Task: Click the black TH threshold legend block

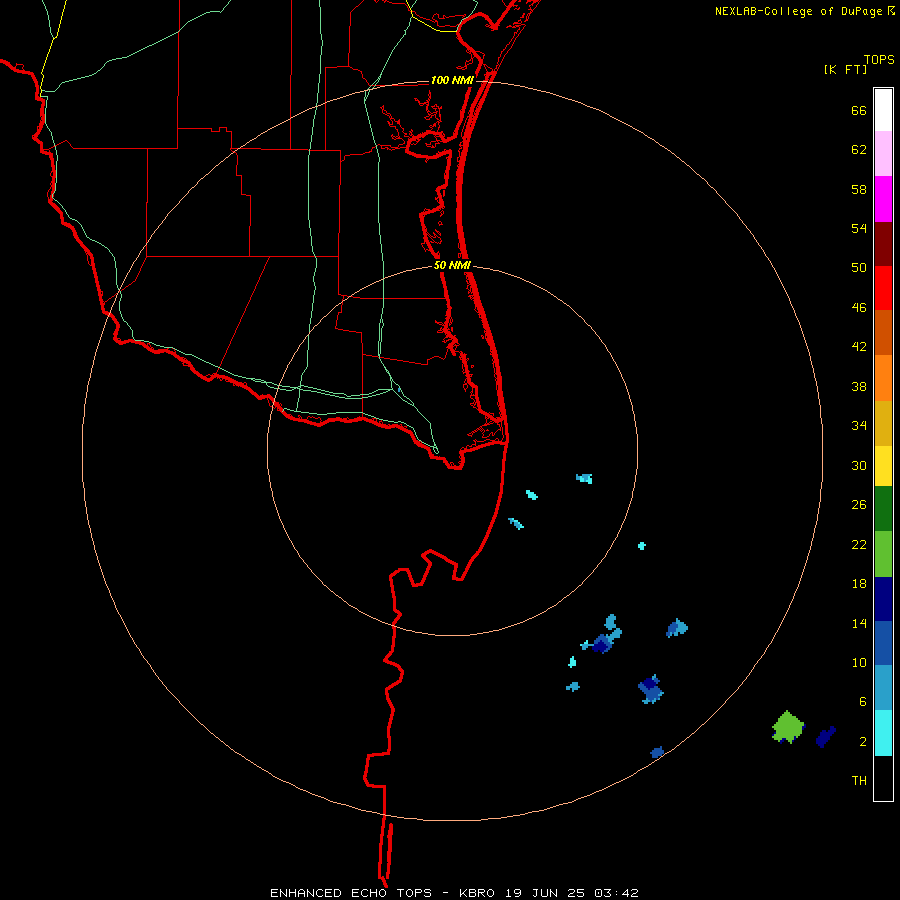Action: coord(883,778)
